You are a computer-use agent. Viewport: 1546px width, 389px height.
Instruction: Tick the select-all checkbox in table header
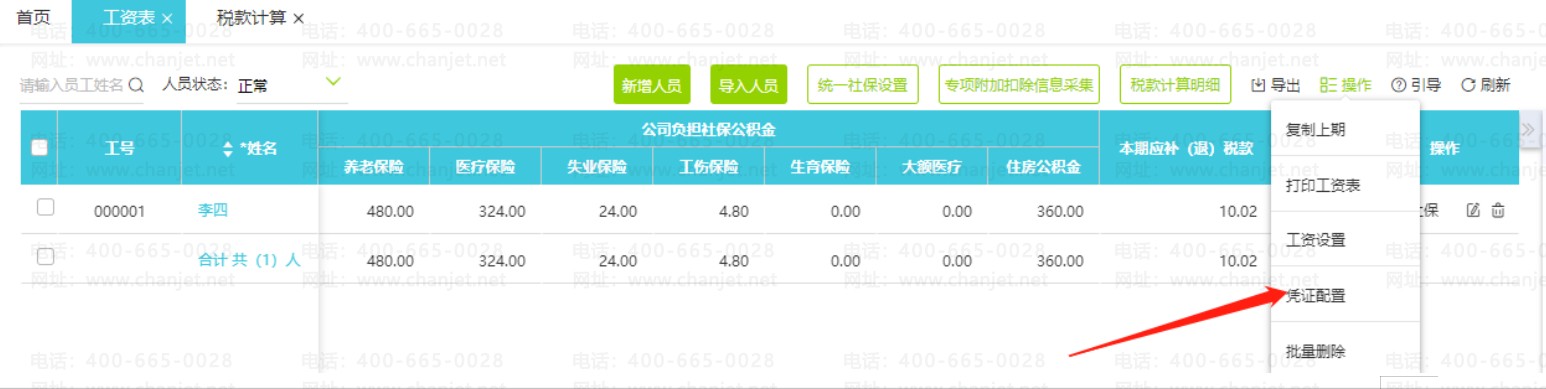click(40, 148)
